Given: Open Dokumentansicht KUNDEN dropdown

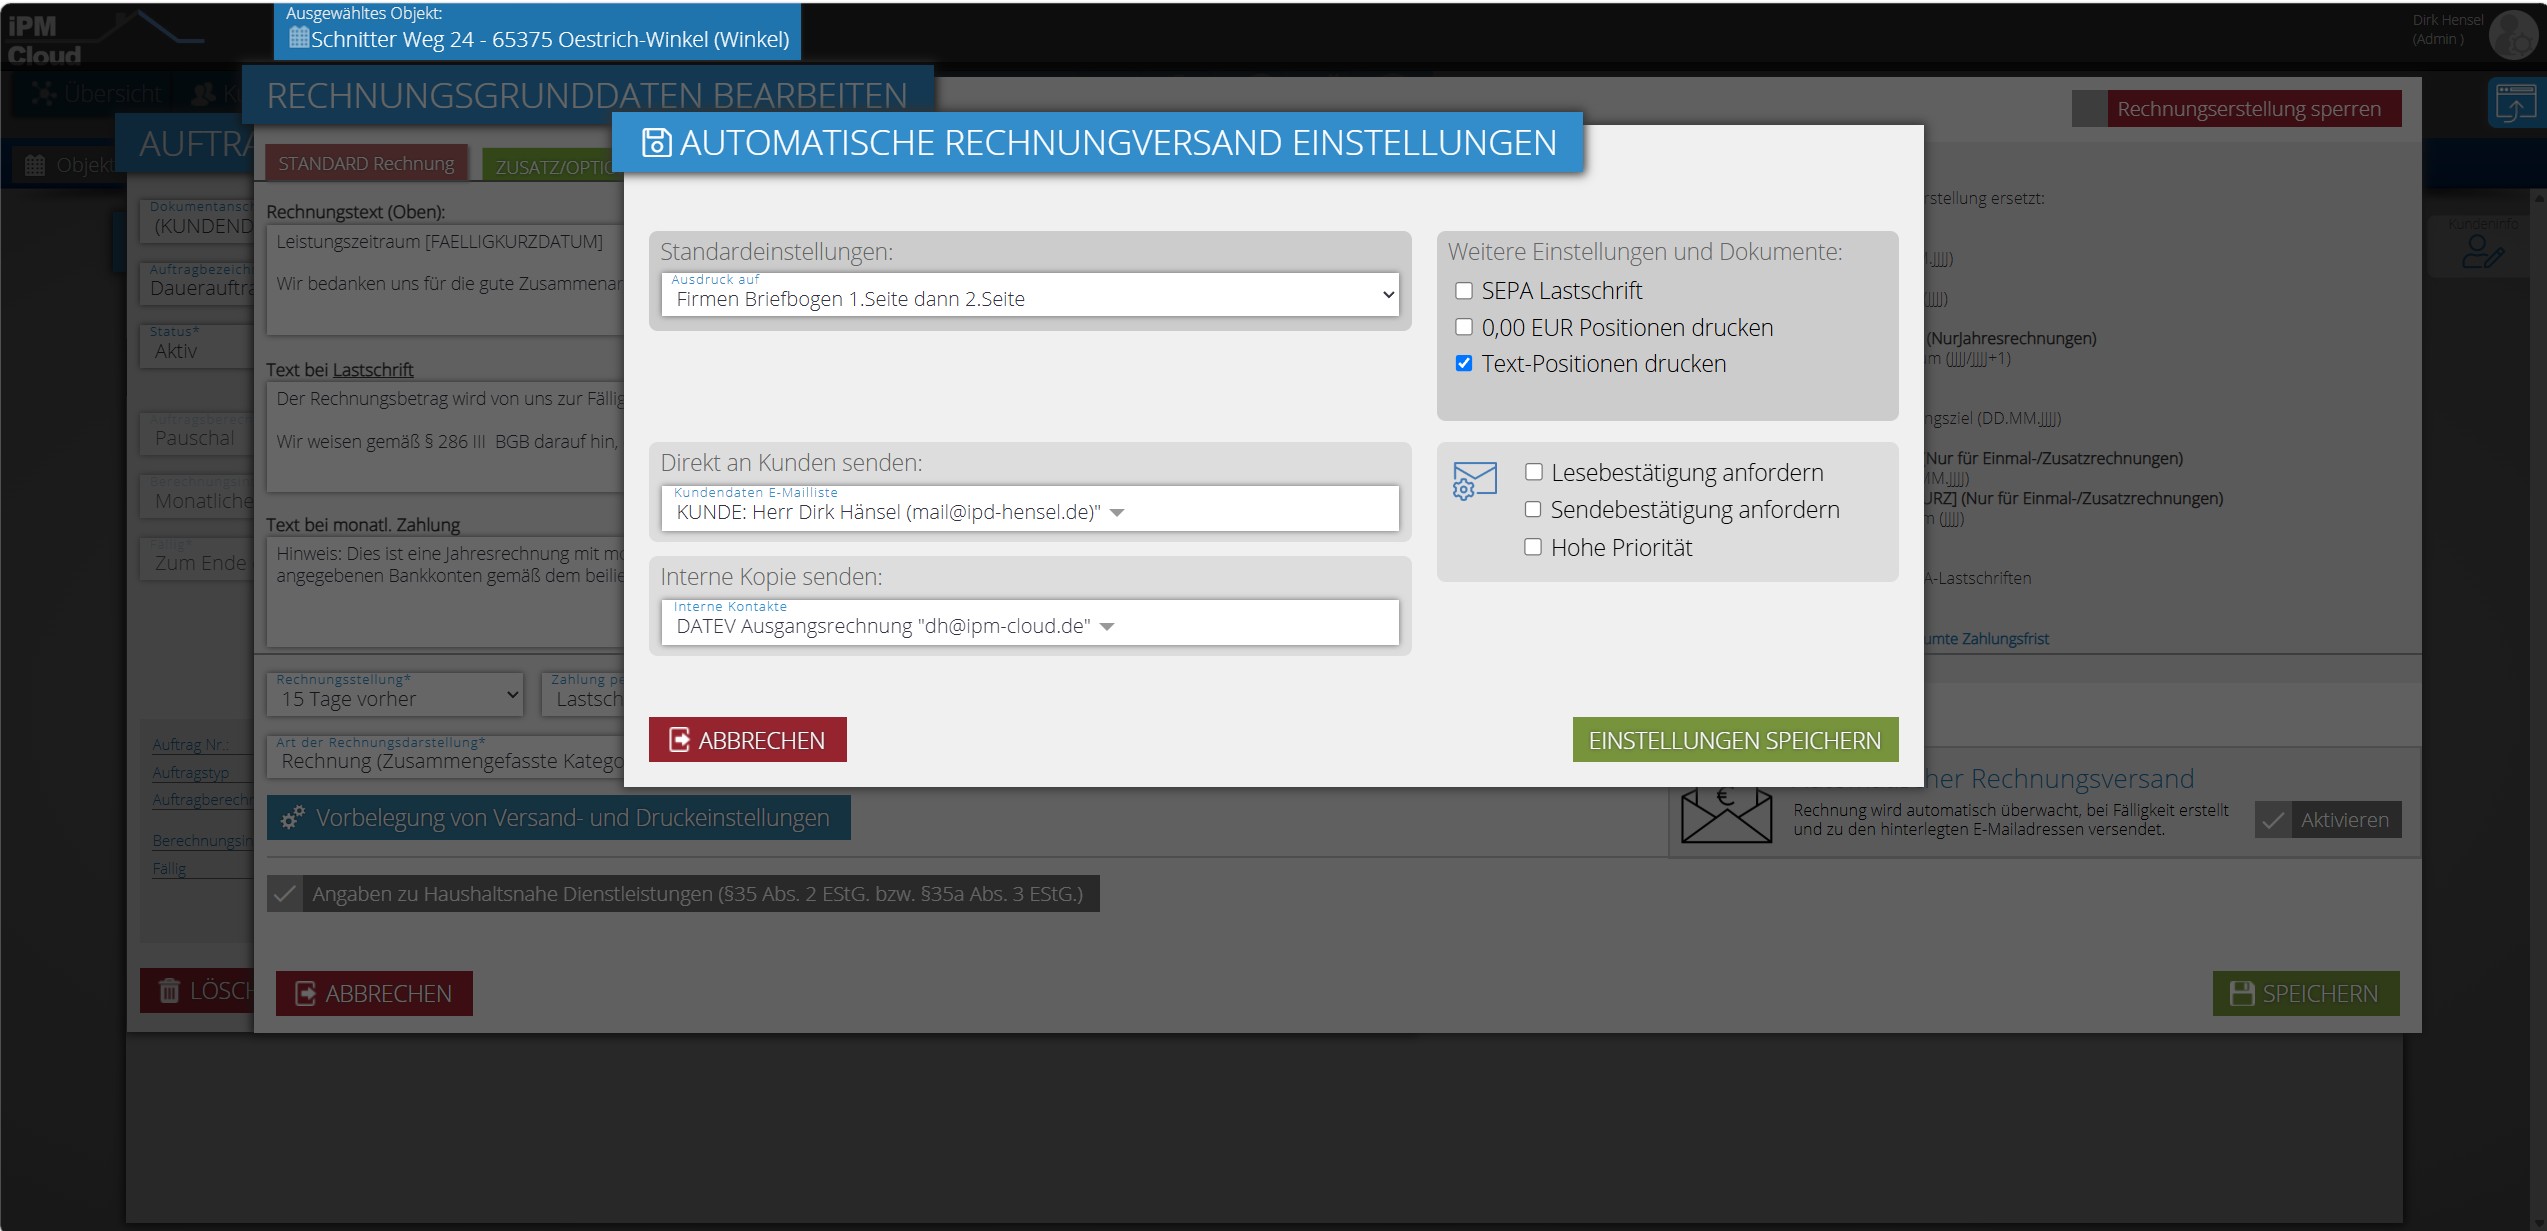Looking at the screenshot, I should tap(196, 221).
